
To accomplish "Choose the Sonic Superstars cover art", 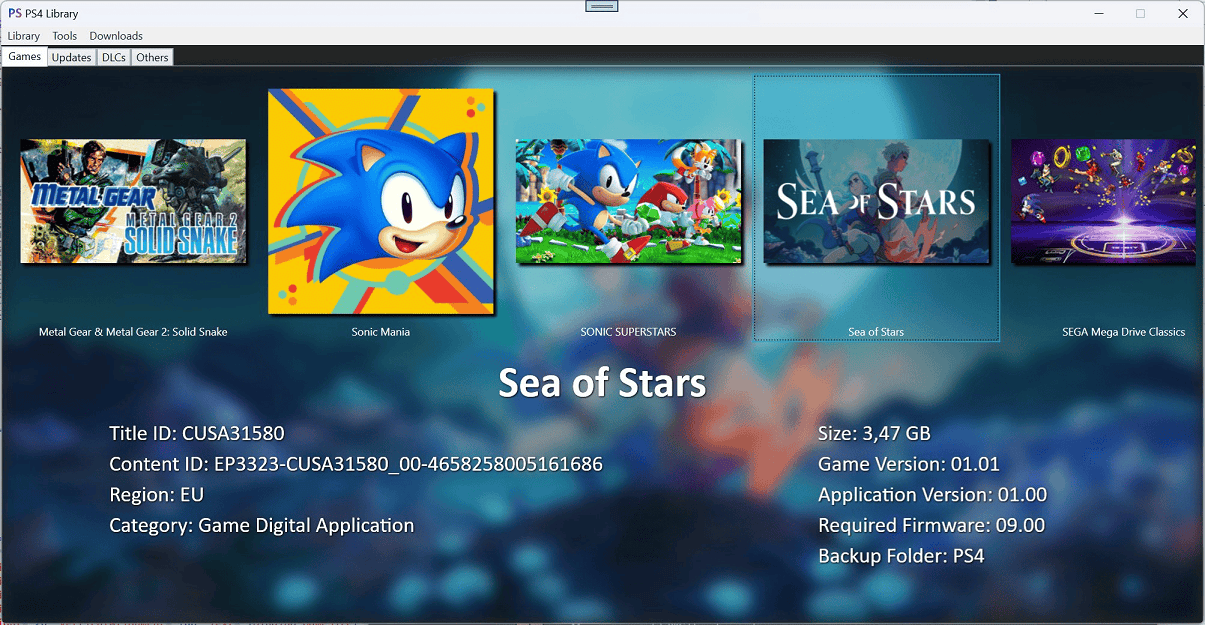I will pyautogui.click(x=628, y=201).
